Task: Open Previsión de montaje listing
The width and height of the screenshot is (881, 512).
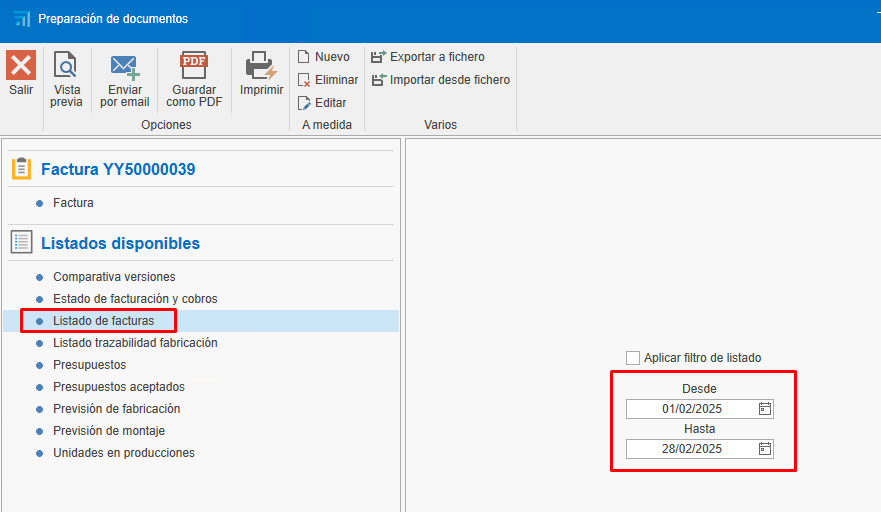Action: tap(109, 431)
